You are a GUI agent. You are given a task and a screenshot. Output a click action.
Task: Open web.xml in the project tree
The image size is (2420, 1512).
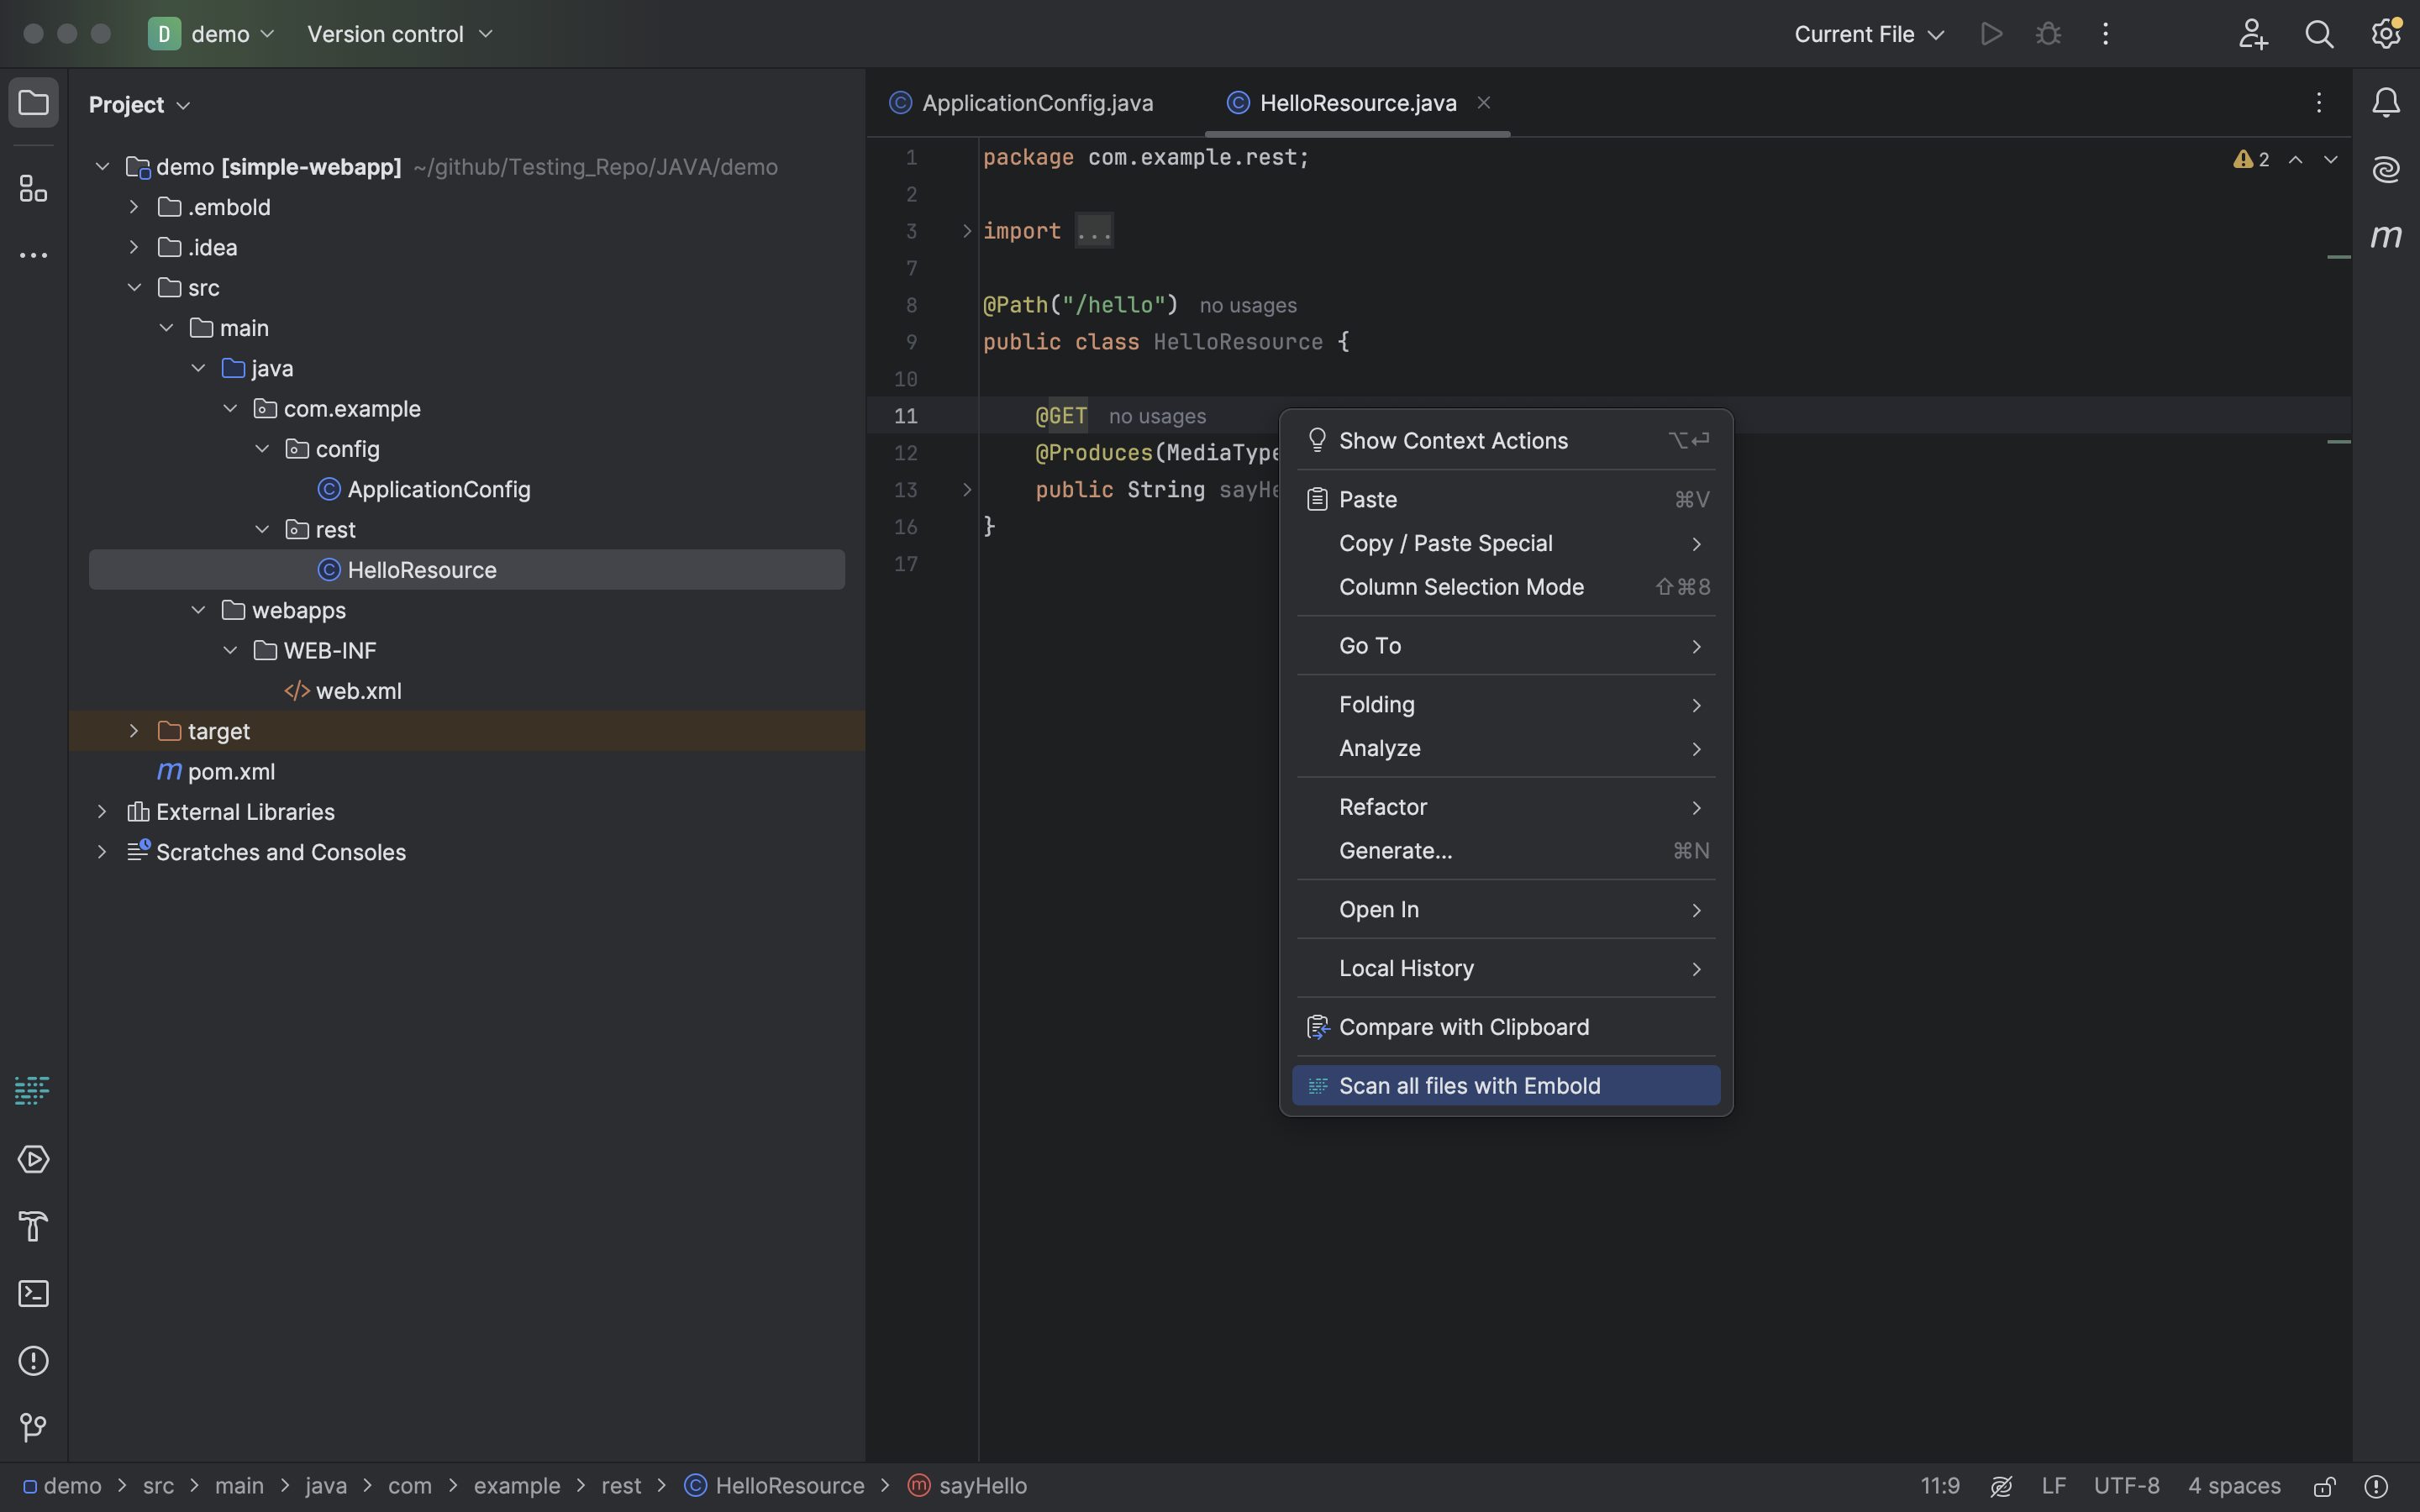click(357, 691)
